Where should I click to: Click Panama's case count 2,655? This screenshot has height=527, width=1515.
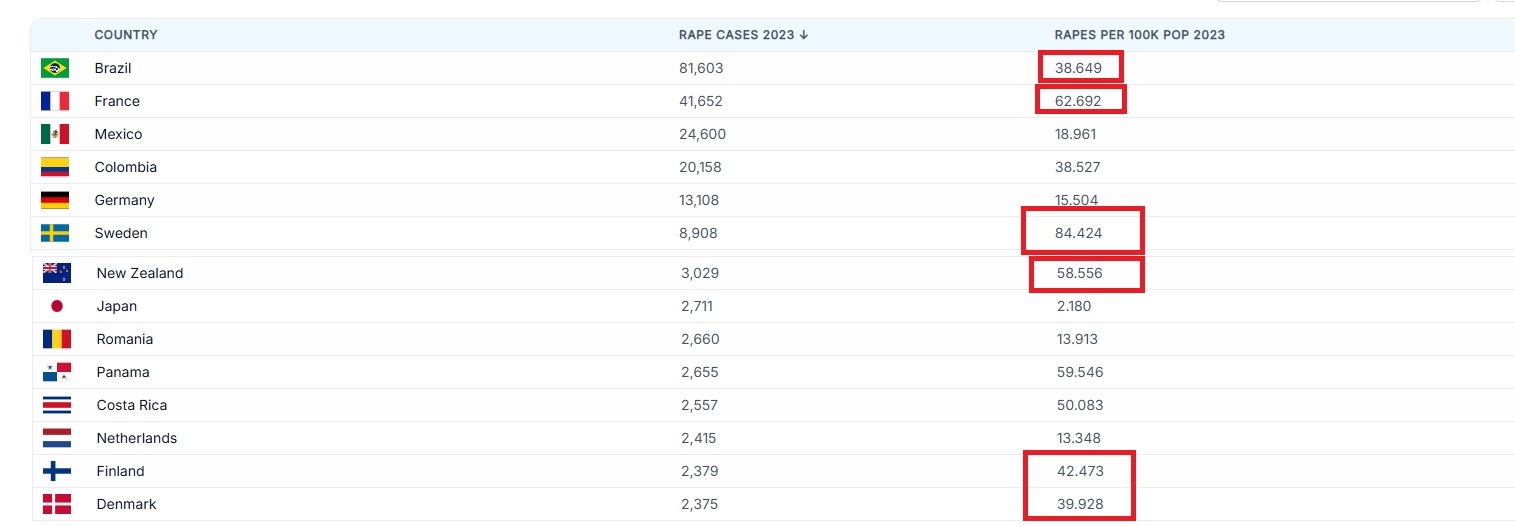[x=699, y=372]
